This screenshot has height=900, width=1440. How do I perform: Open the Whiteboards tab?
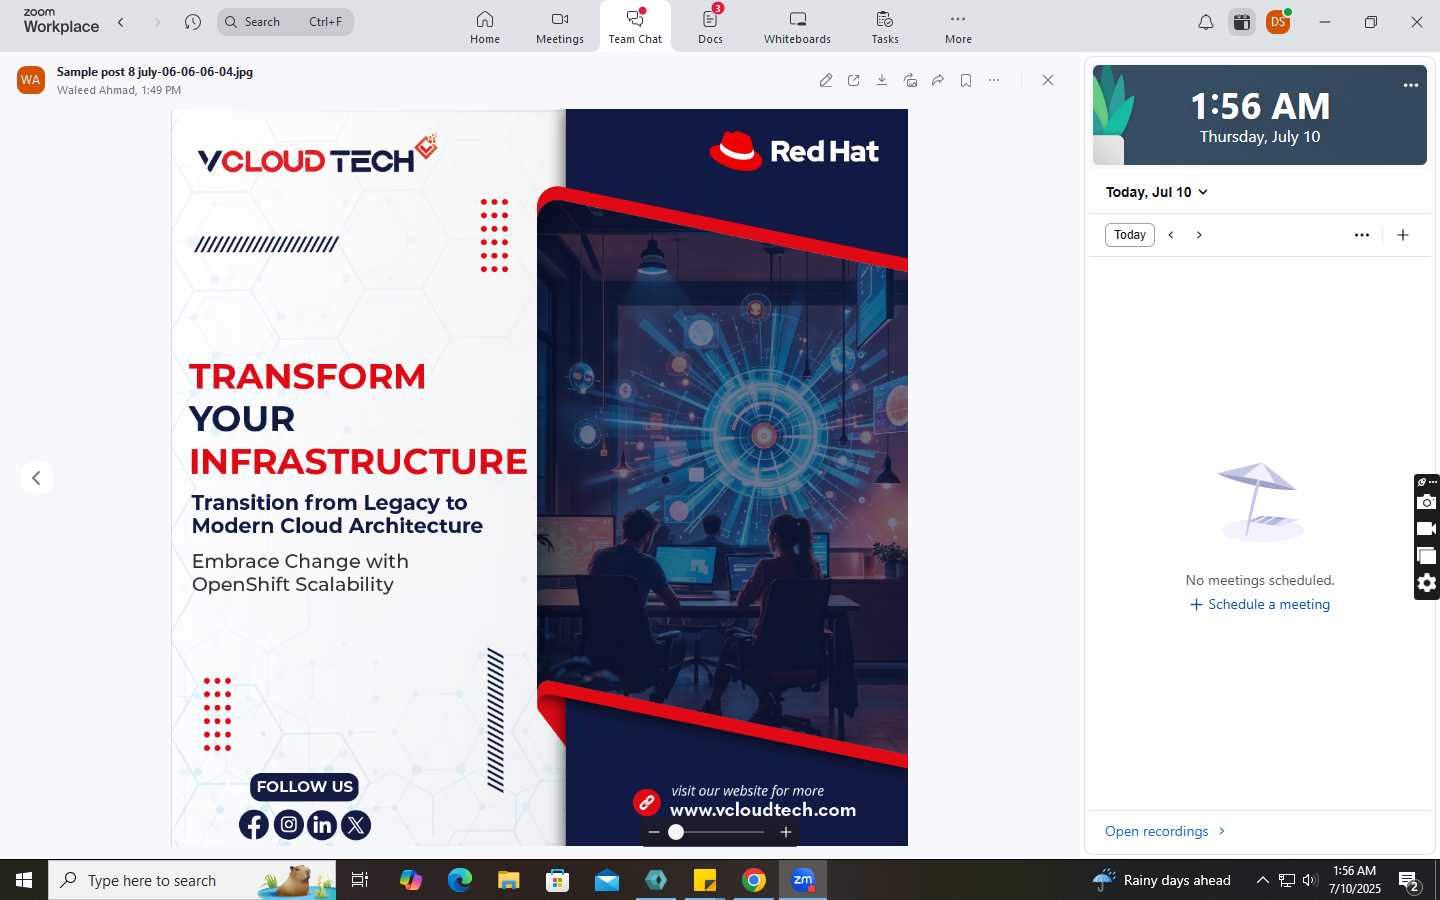click(797, 27)
